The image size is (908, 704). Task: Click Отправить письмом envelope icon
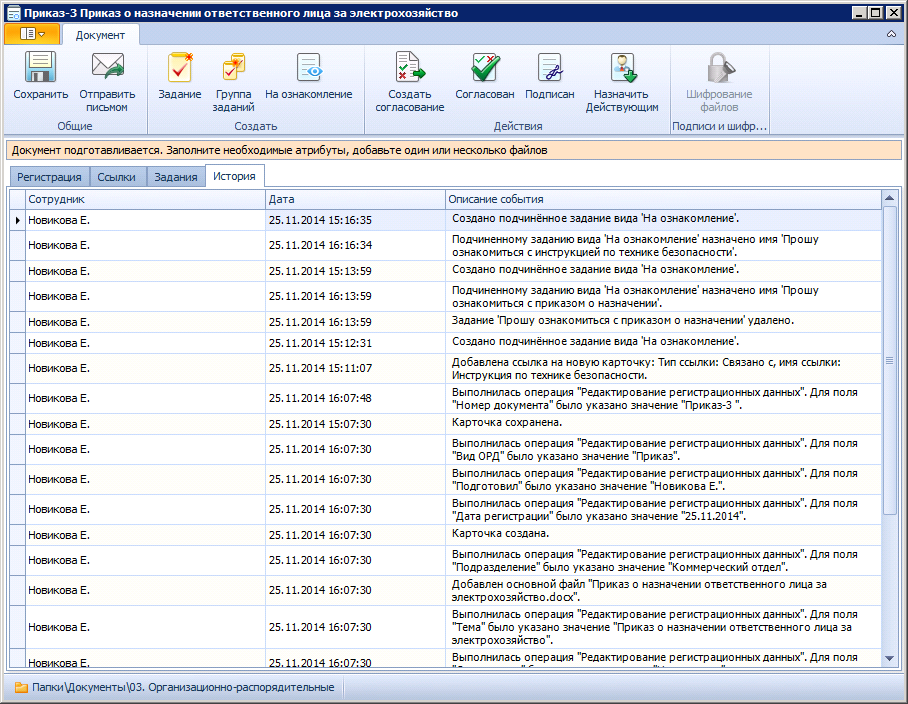[x=106, y=68]
